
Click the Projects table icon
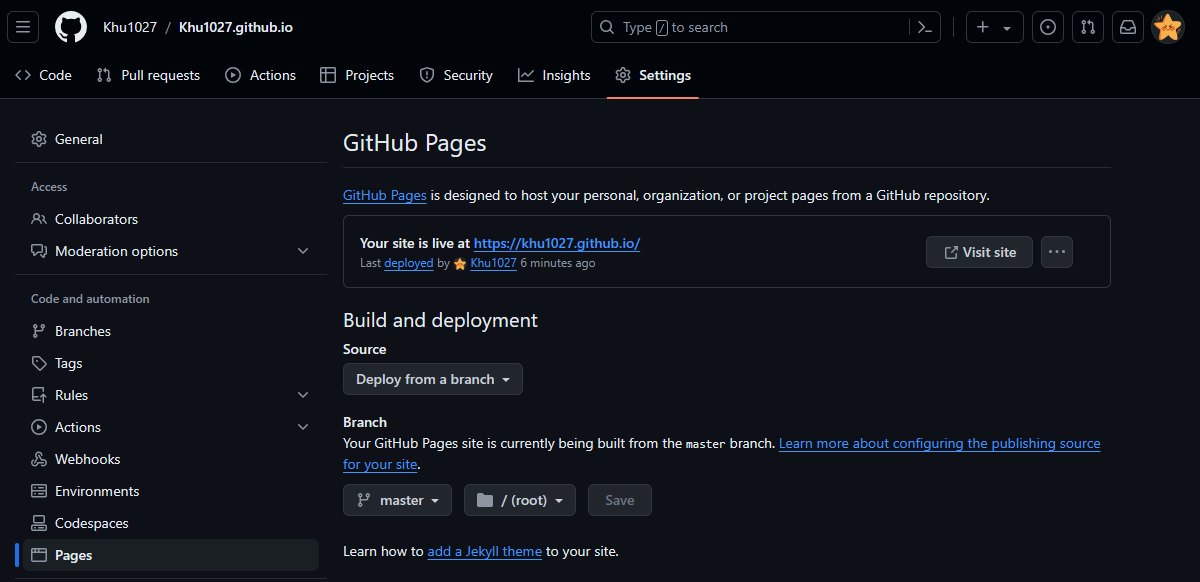tap(328, 75)
